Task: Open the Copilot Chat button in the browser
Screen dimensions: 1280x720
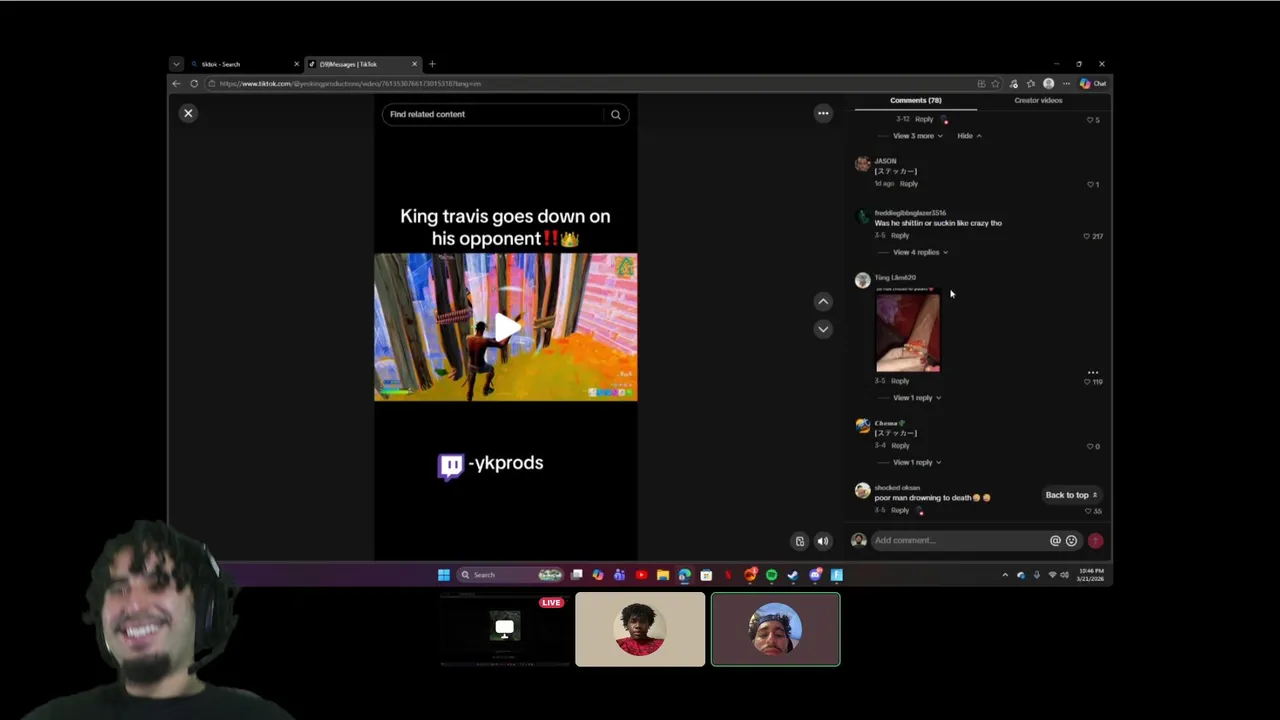Action: coord(1093,84)
